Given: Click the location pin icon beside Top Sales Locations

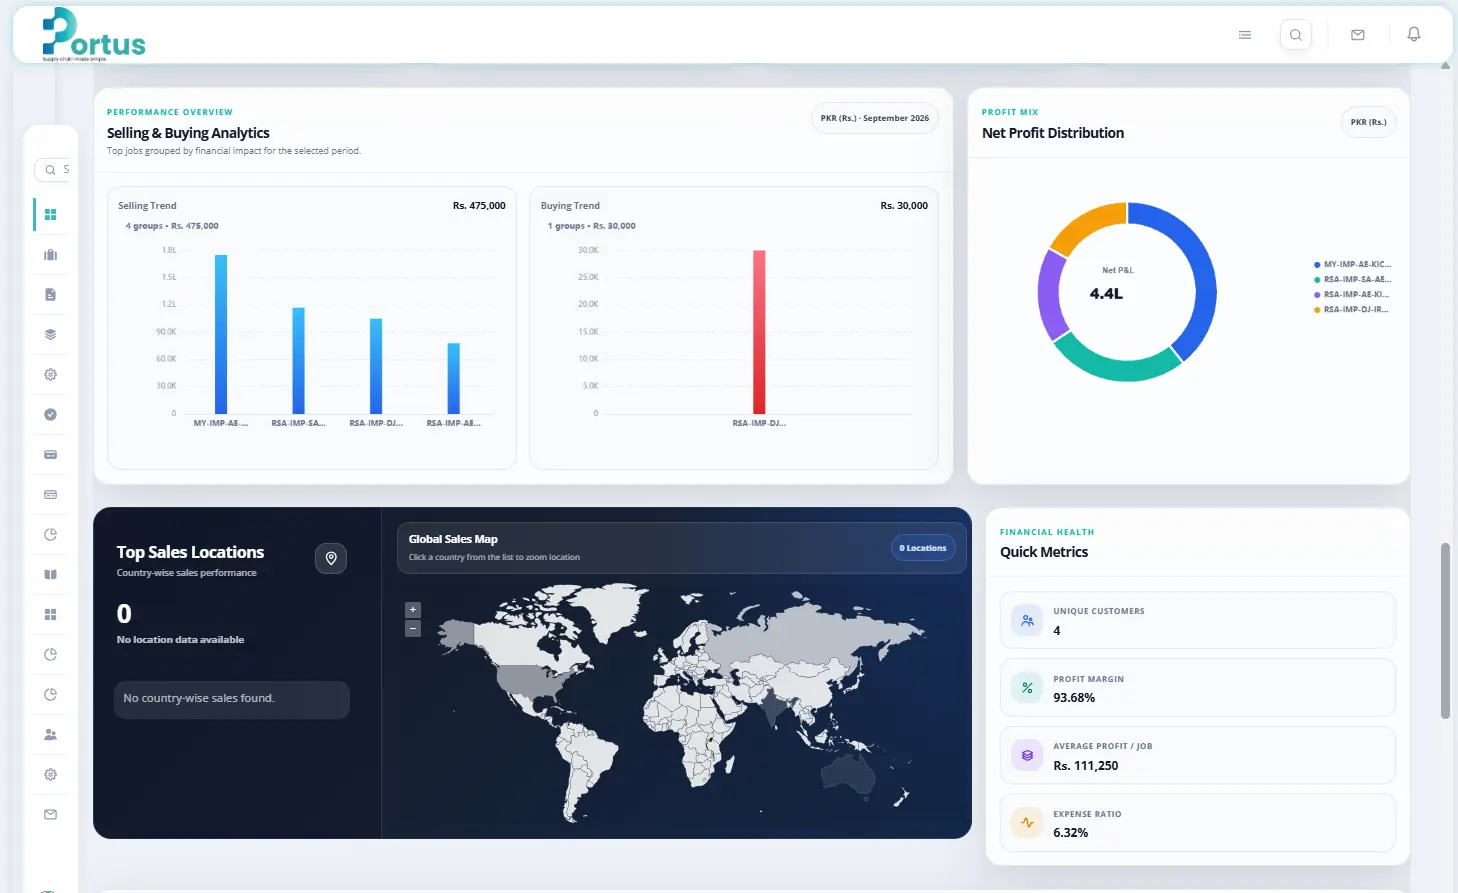Looking at the screenshot, I should coord(331,558).
